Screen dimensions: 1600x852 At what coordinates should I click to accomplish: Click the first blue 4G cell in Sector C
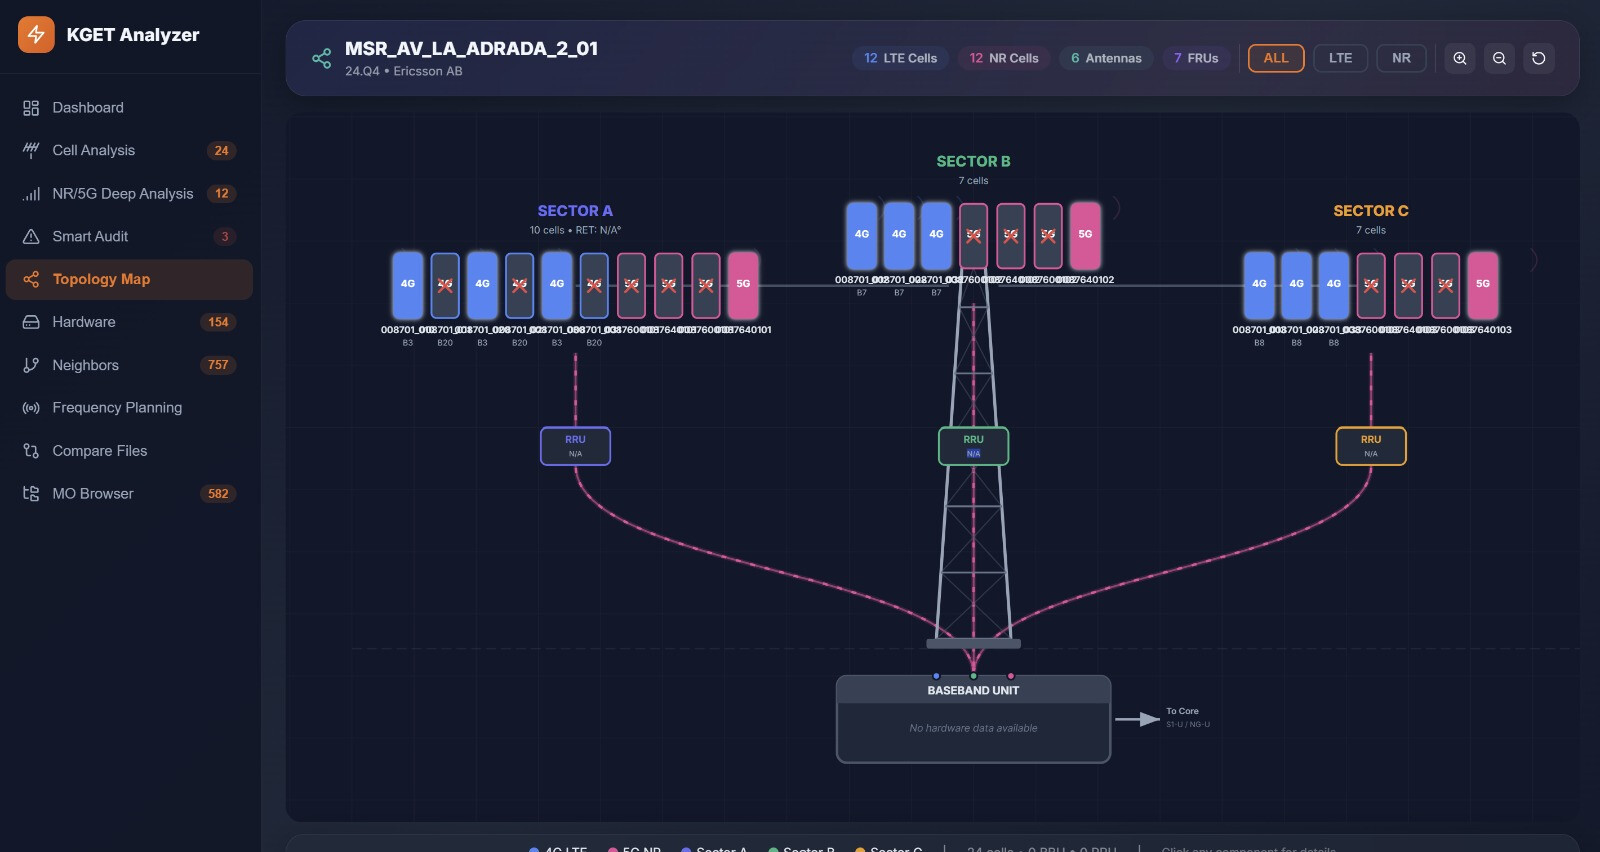1259,284
